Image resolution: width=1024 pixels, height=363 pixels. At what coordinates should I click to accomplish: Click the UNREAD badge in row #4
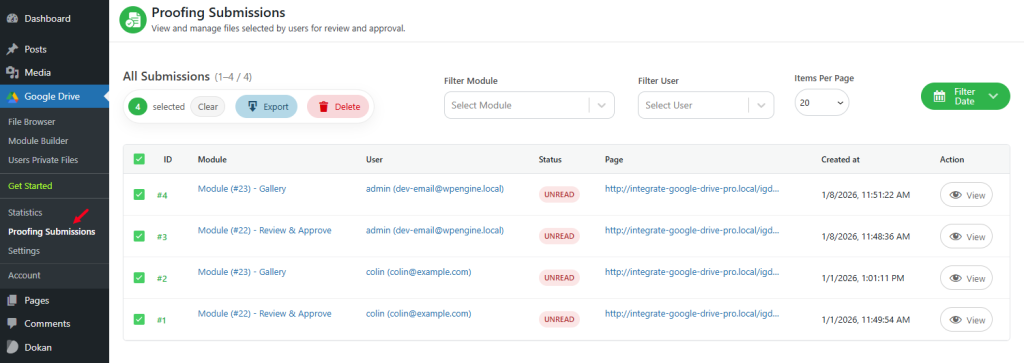click(559, 195)
